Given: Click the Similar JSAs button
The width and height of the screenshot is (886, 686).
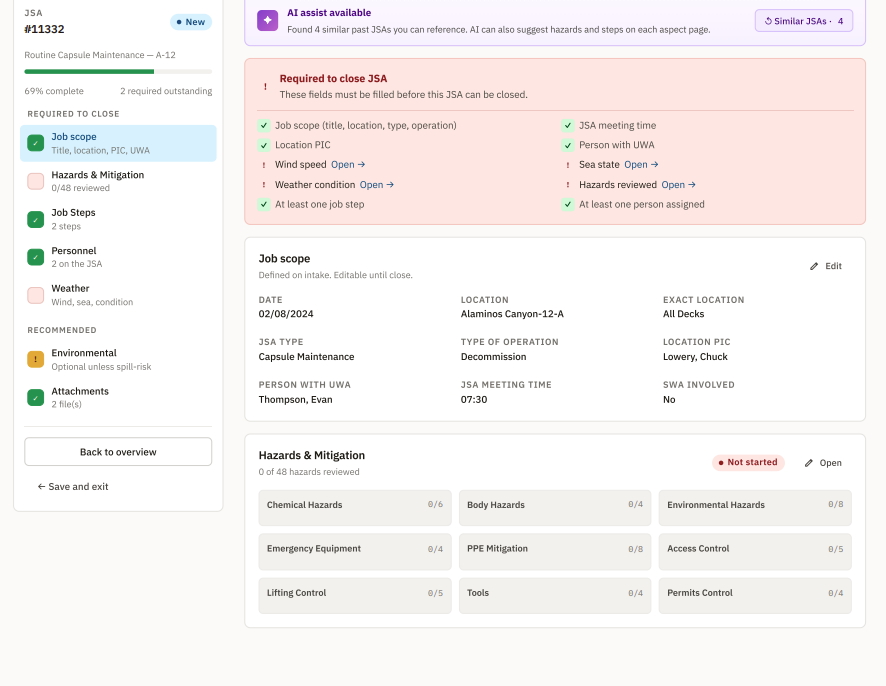Looking at the screenshot, I should (804, 21).
